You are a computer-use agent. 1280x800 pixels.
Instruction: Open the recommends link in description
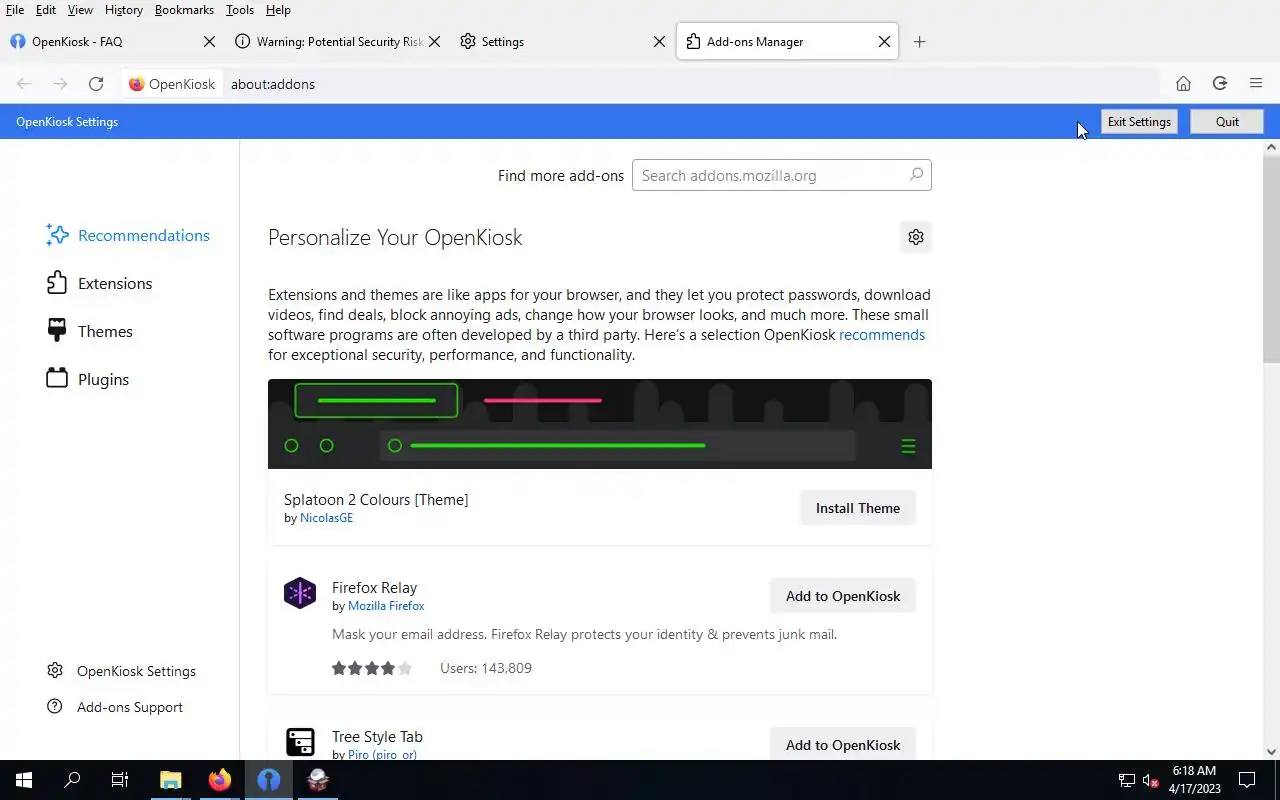tap(882, 335)
